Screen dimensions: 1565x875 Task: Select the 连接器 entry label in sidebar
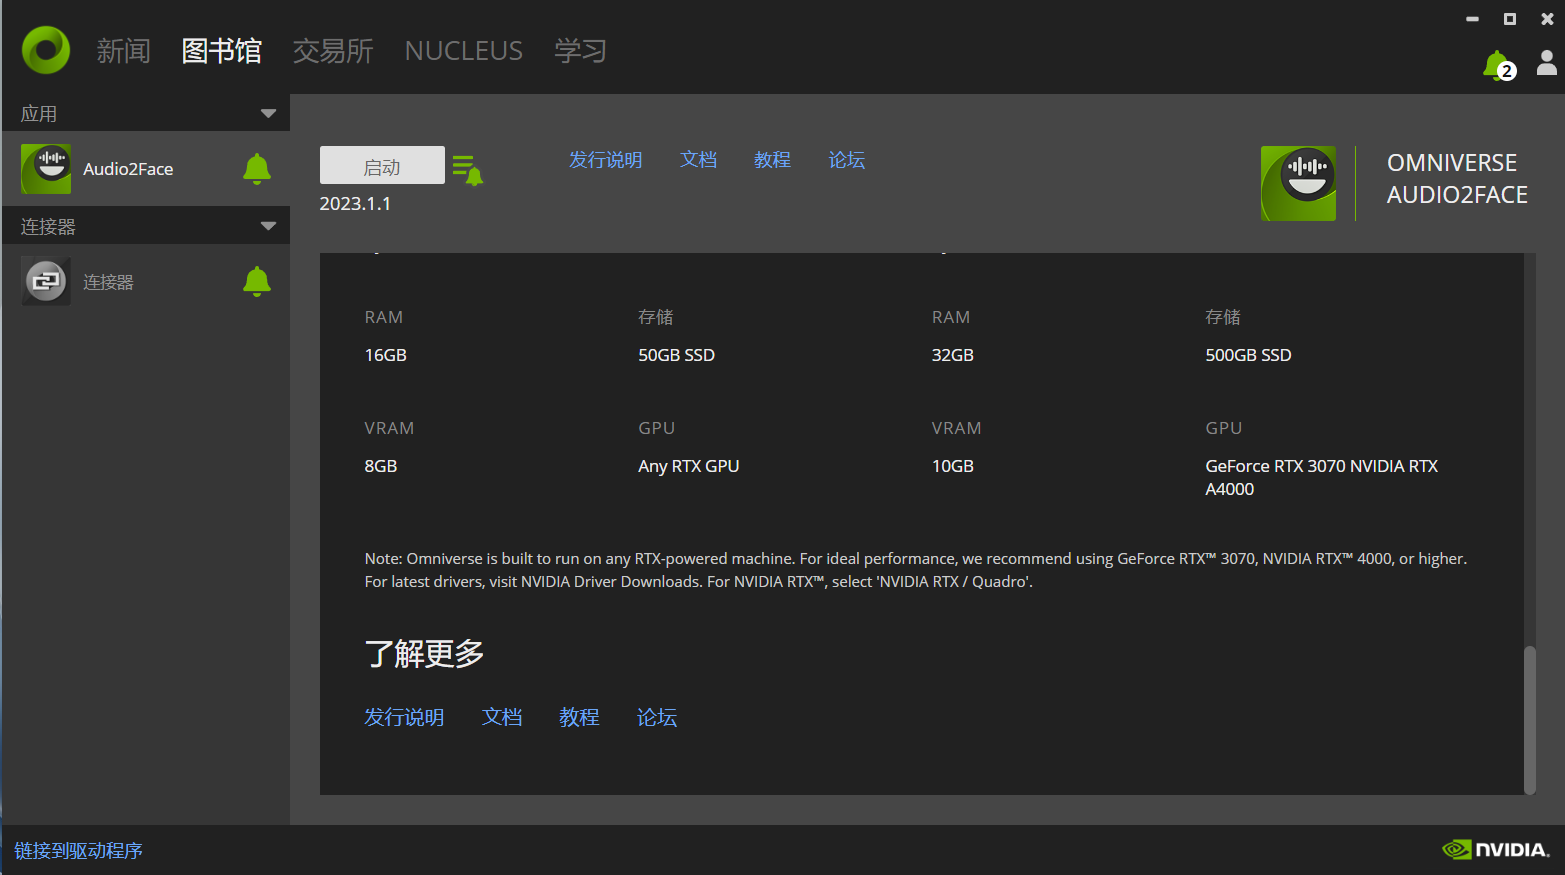click(108, 282)
